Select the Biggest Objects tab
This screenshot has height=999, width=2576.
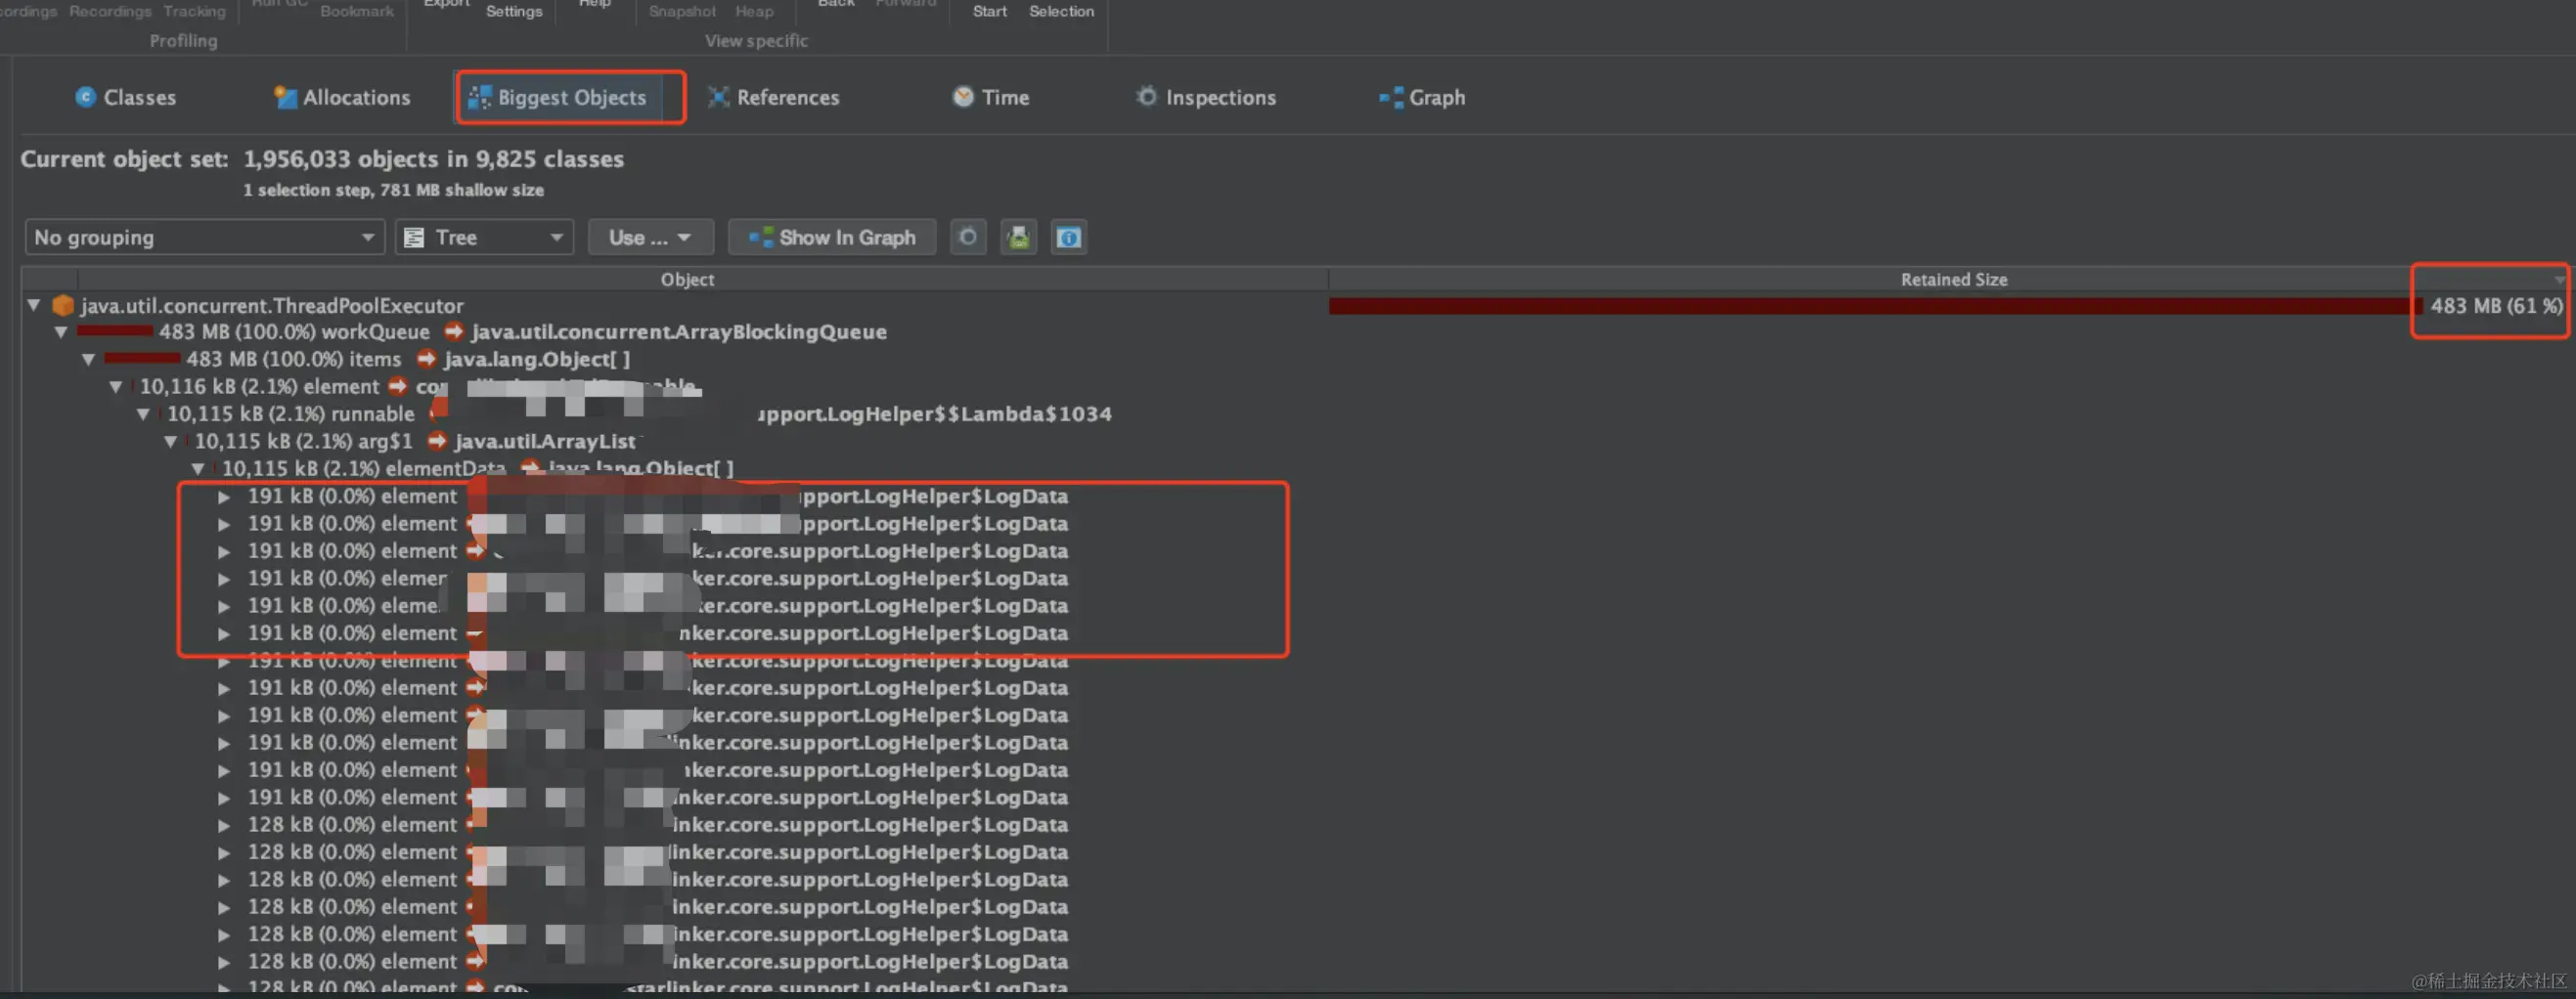(558, 97)
